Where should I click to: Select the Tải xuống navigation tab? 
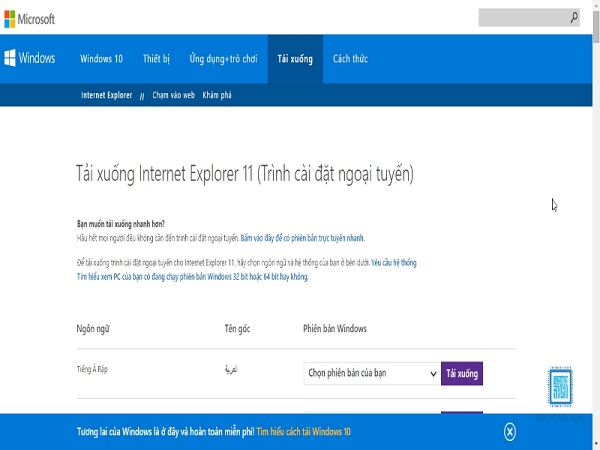pyautogui.click(x=295, y=59)
